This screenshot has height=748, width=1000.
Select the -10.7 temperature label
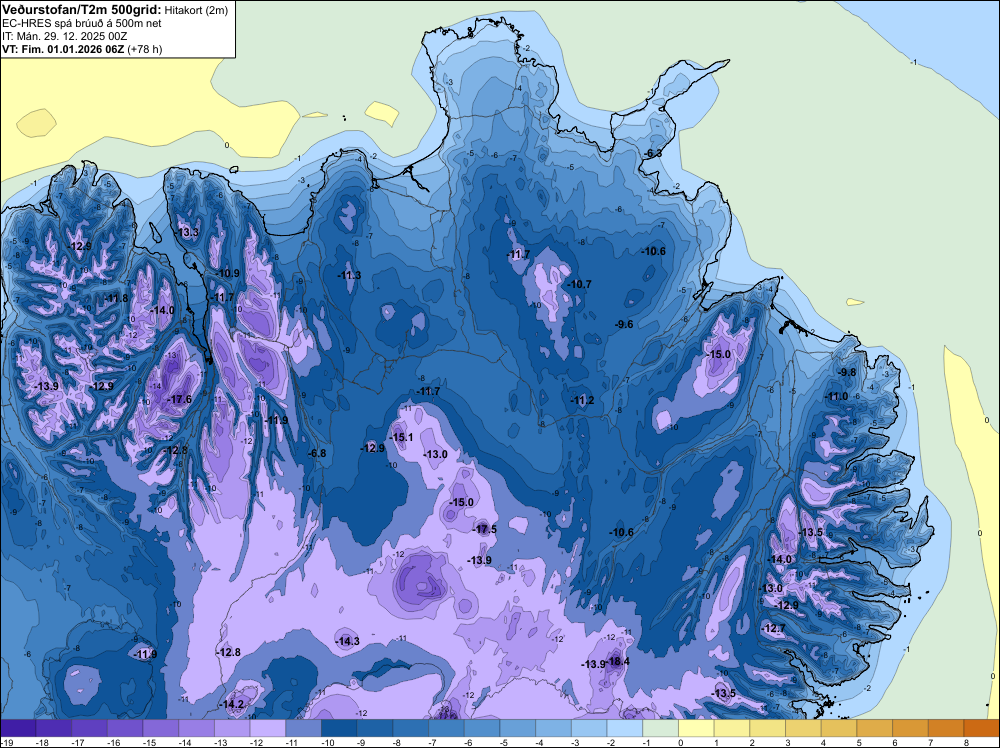(x=579, y=284)
